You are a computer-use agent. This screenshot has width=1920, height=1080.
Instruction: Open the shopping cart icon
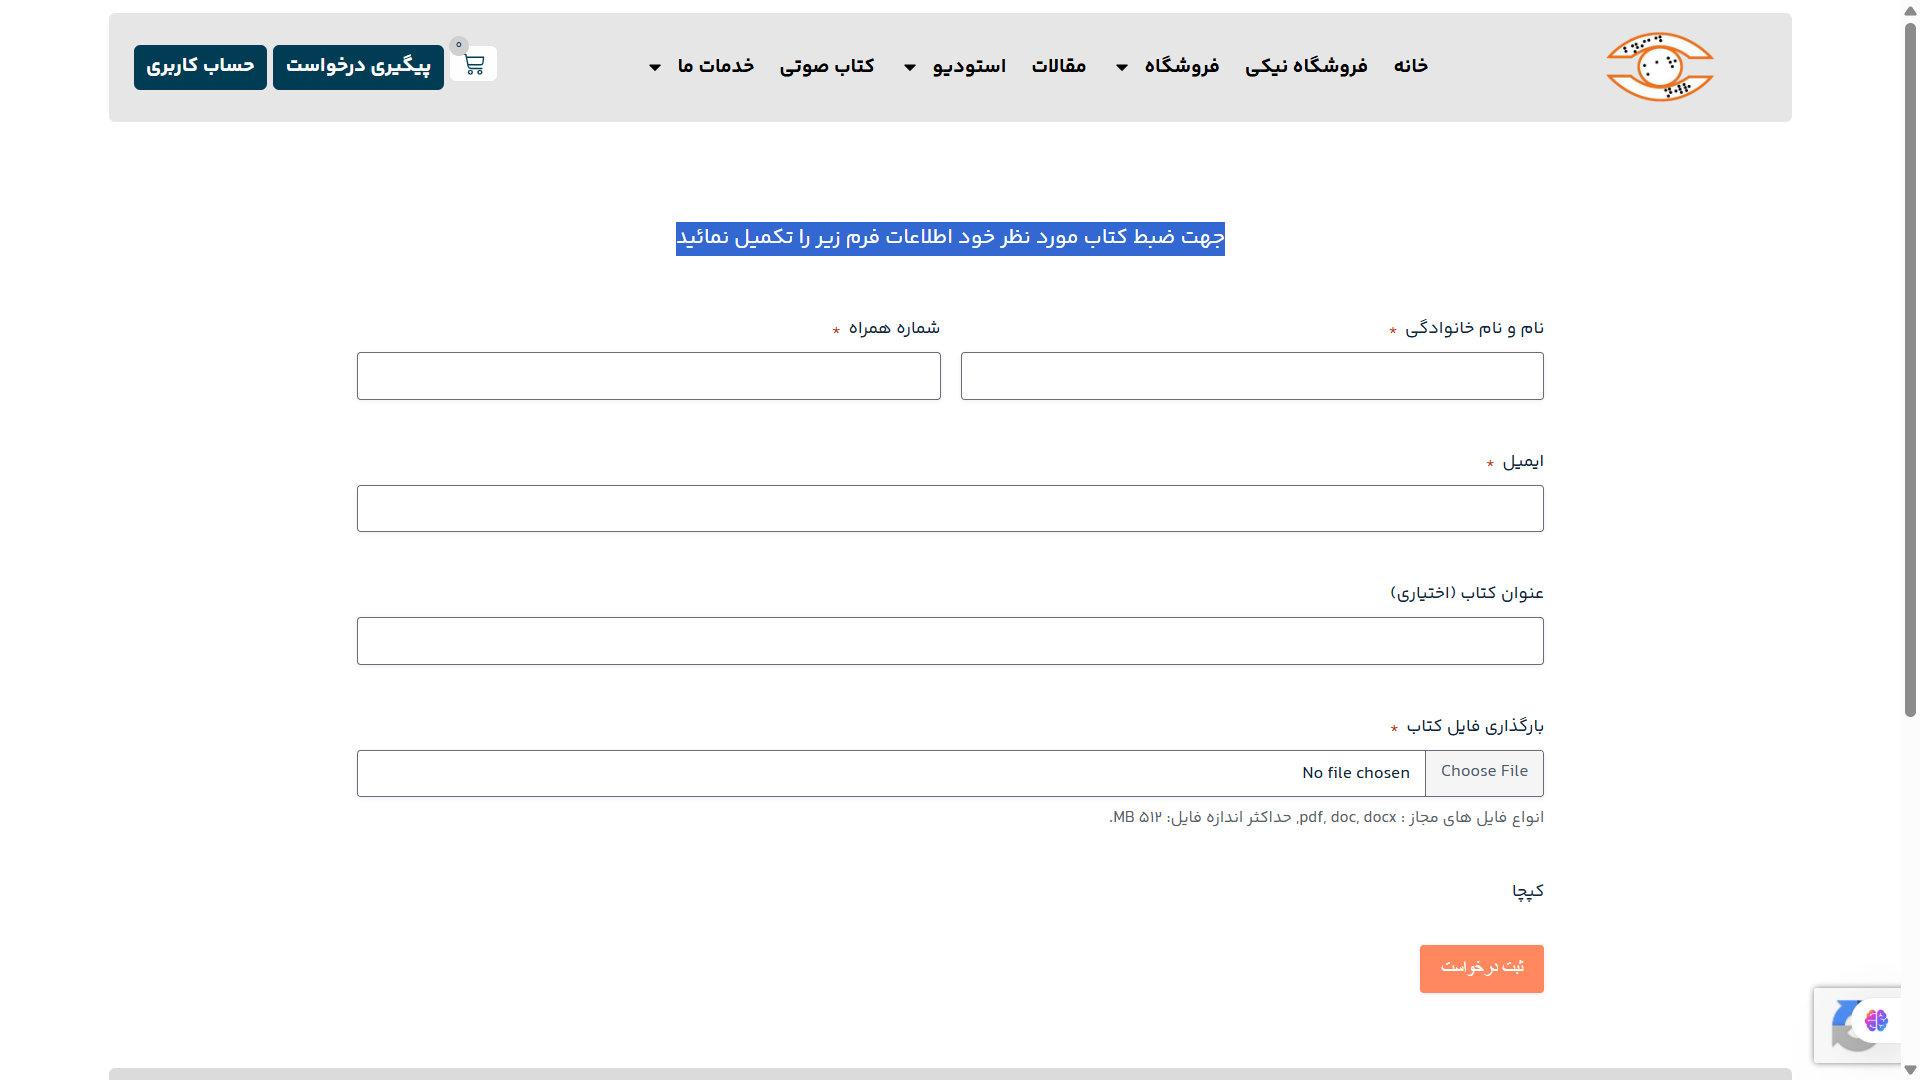click(473, 64)
